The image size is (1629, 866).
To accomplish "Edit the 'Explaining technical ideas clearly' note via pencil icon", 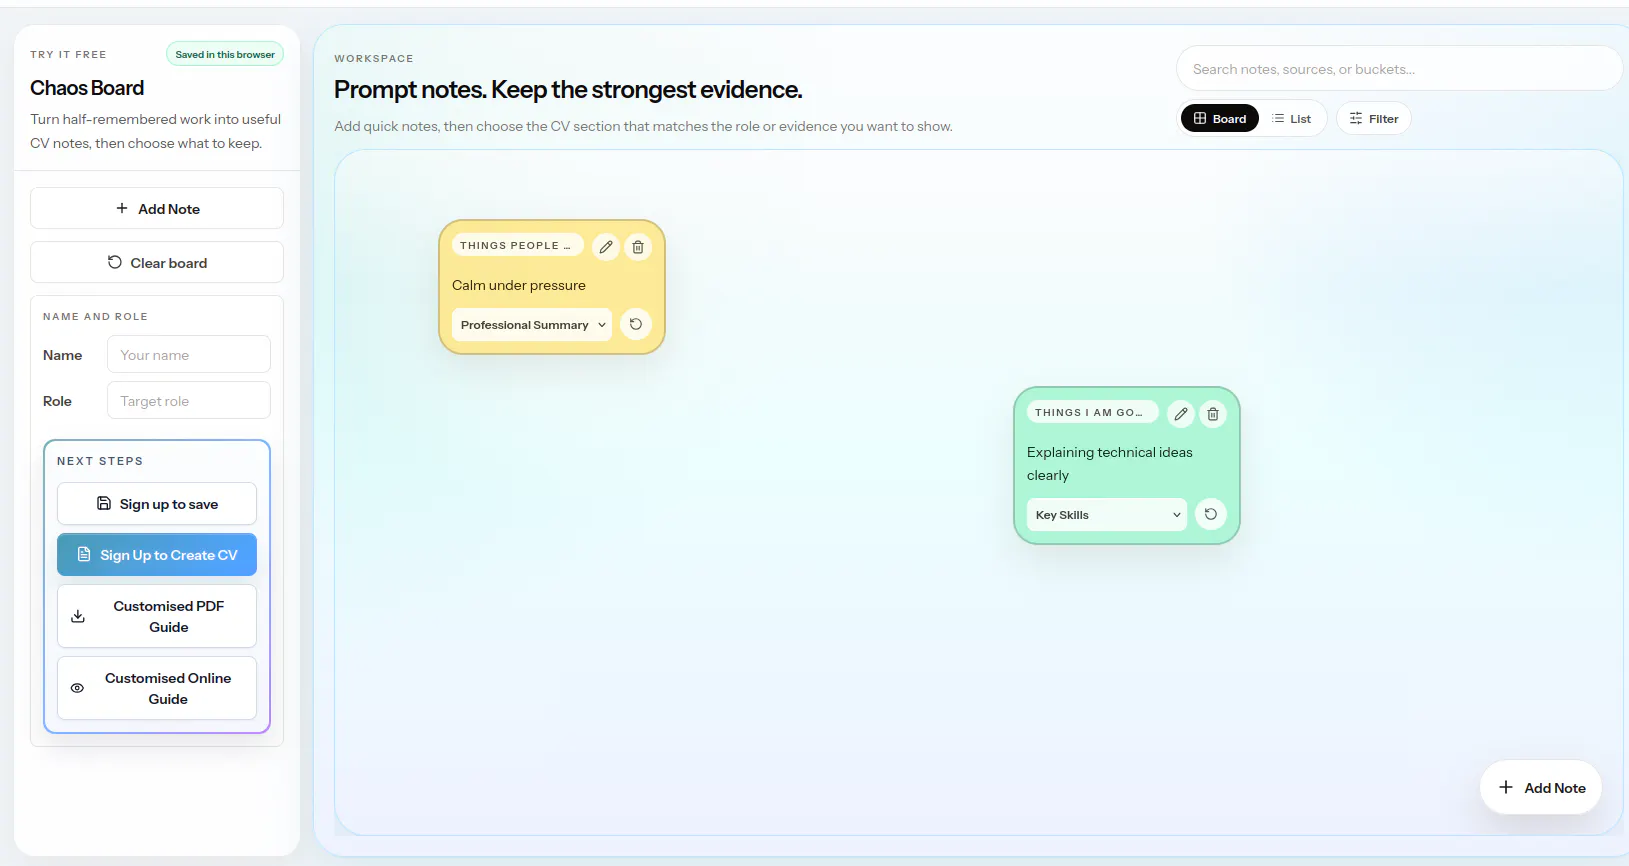I will 1181,414.
